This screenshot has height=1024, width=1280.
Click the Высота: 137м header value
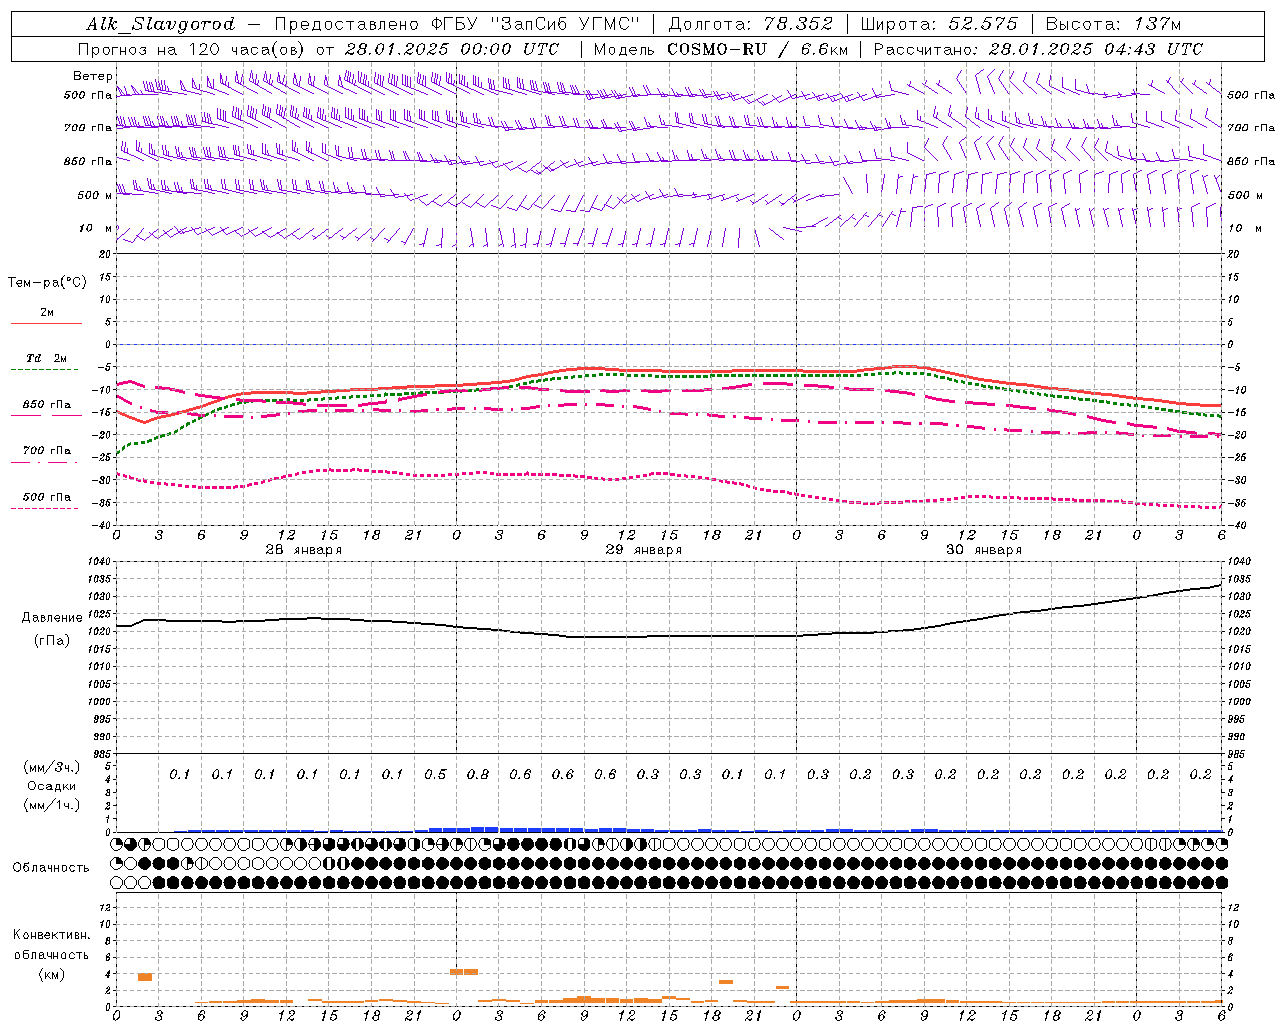point(1112,24)
